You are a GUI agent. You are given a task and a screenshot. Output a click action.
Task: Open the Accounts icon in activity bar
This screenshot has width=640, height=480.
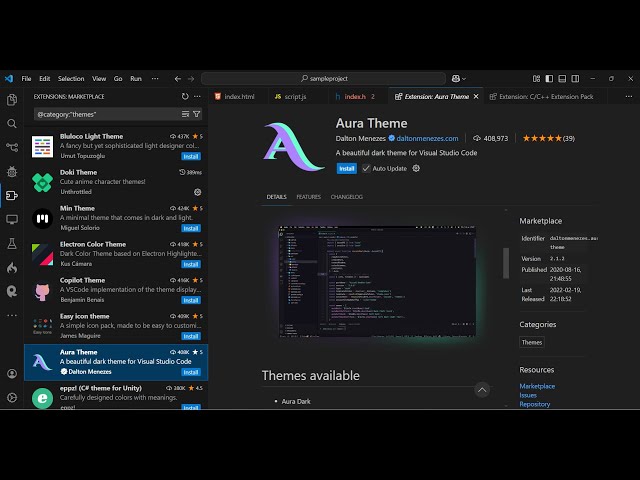tap(12, 373)
